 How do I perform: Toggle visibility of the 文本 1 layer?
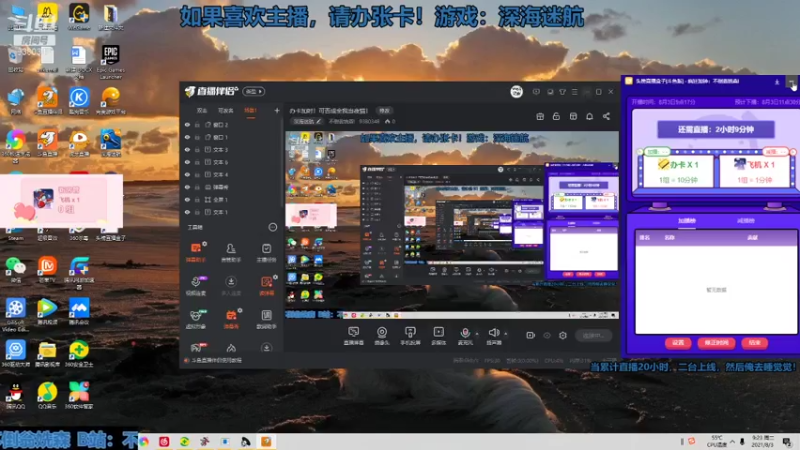tap(187, 212)
